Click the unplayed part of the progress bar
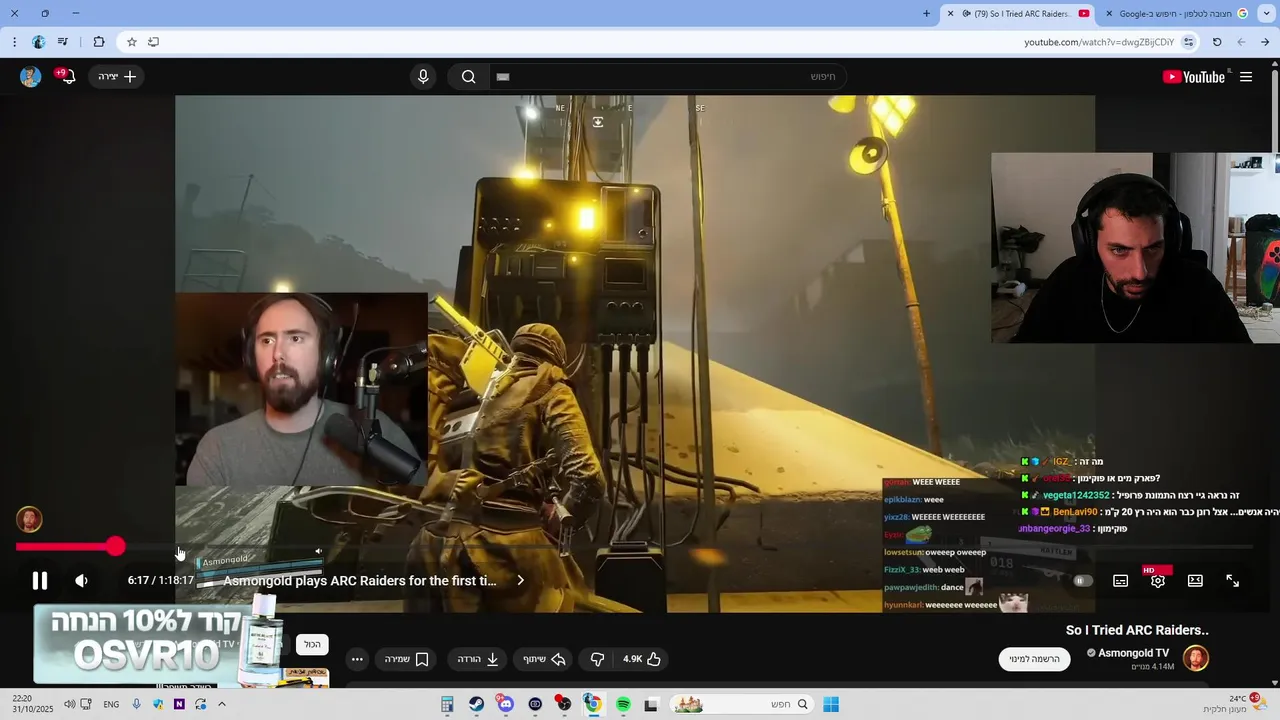1280x720 pixels. [x=690, y=546]
